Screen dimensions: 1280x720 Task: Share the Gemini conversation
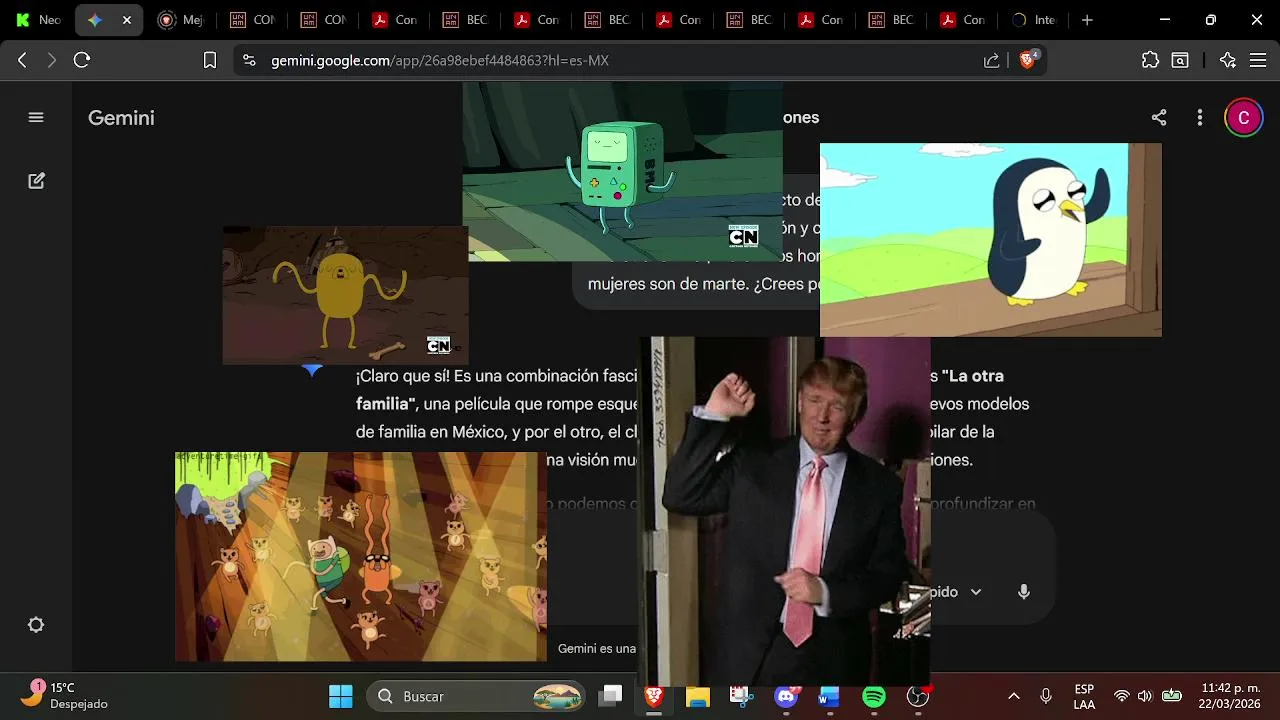(x=1159, y=118)
